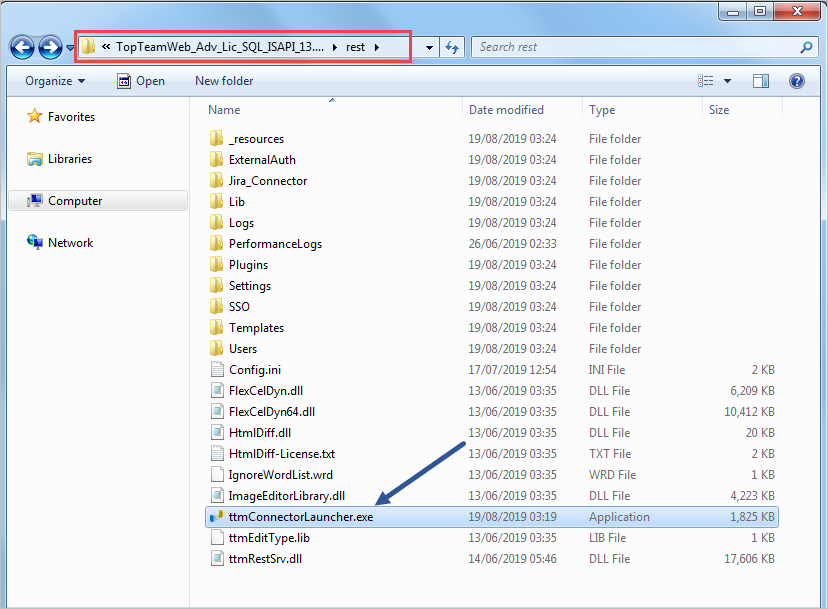This screenshot has width=828, height=609.
Task: Click the INI File type cell
Action: (x=607, y=369)
